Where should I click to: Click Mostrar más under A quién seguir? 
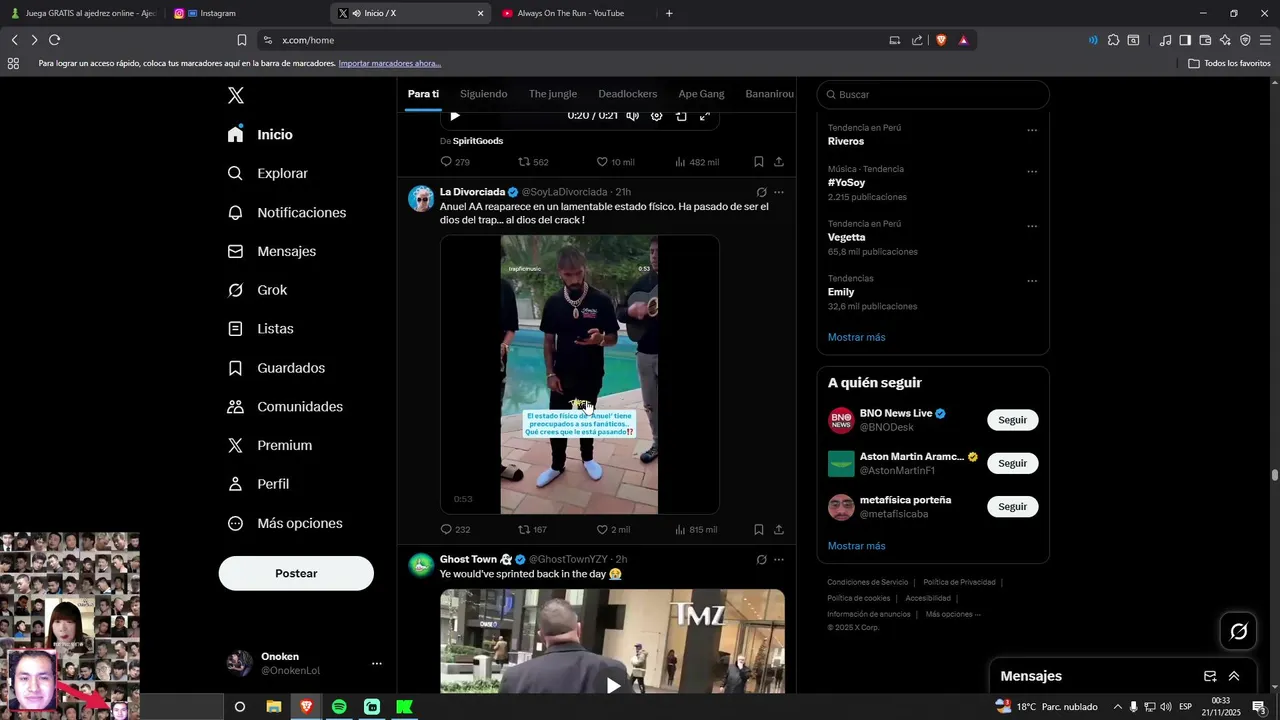[x=857, y=546]
